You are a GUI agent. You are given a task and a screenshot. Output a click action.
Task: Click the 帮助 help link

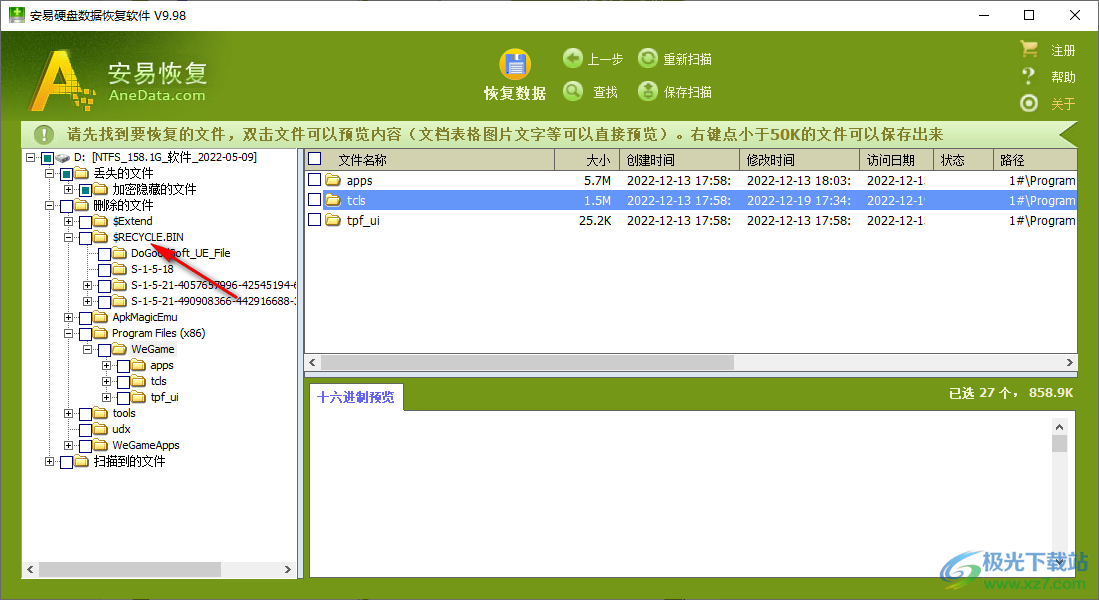(x=1063, y=77)
